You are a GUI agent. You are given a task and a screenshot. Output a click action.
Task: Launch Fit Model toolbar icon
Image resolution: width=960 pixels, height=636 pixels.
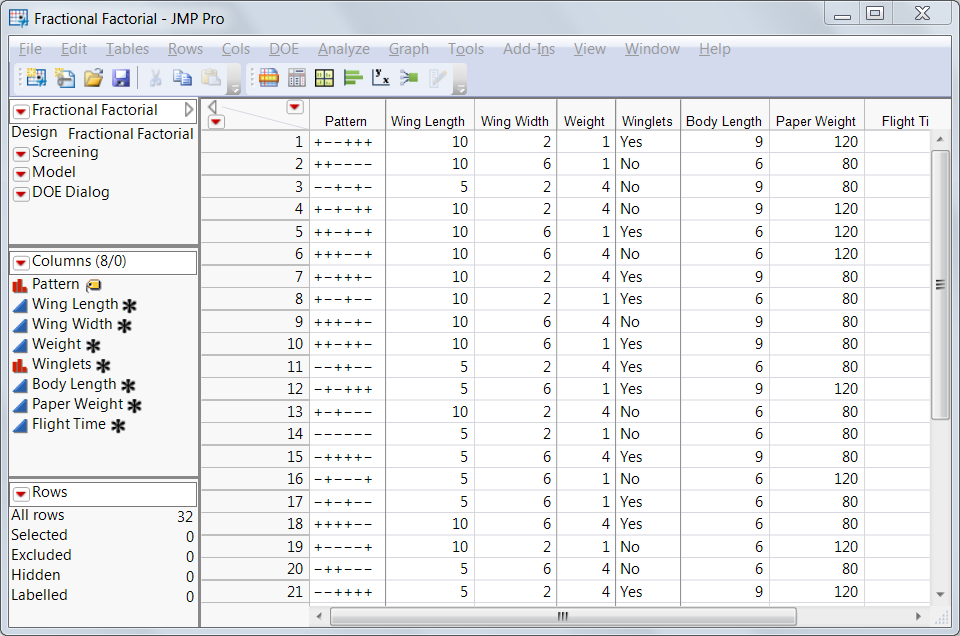point(409,77)
